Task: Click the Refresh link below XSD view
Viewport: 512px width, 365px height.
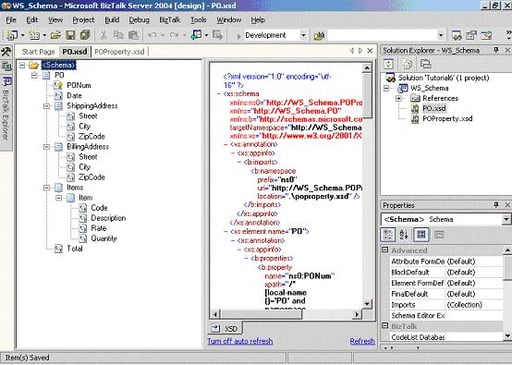Action: [362, 341]
